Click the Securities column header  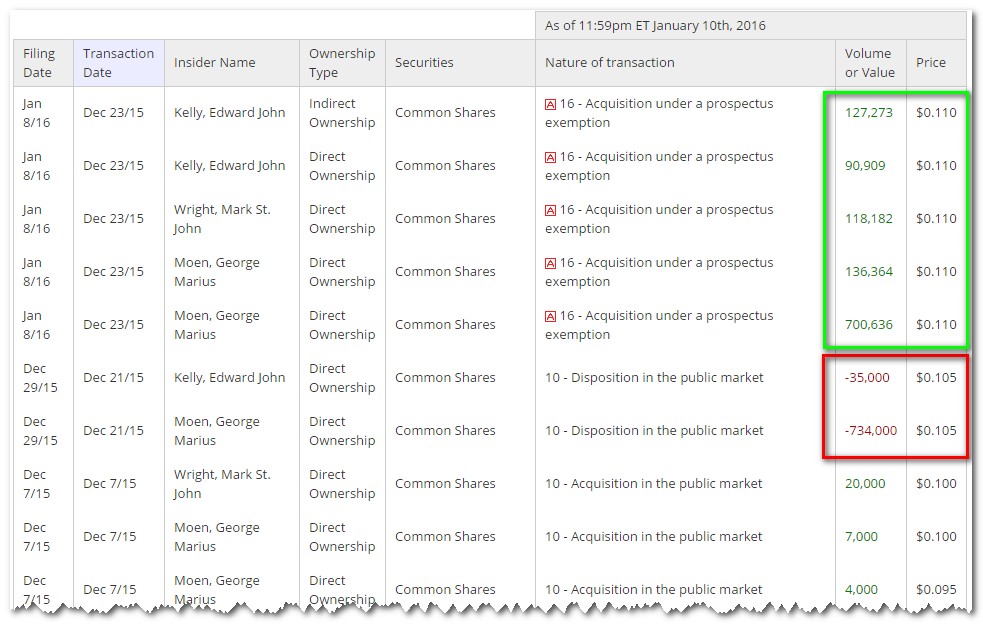[x=424, y=62]
